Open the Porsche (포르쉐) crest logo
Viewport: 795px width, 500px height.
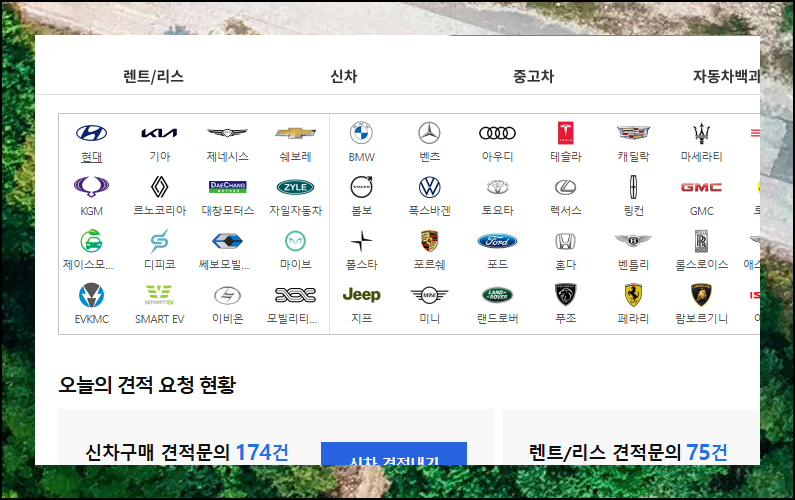(x=429, y=241)
